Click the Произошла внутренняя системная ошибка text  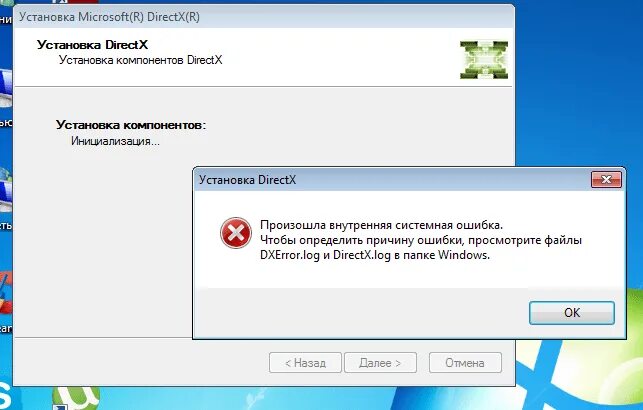[x=381, y=225]
